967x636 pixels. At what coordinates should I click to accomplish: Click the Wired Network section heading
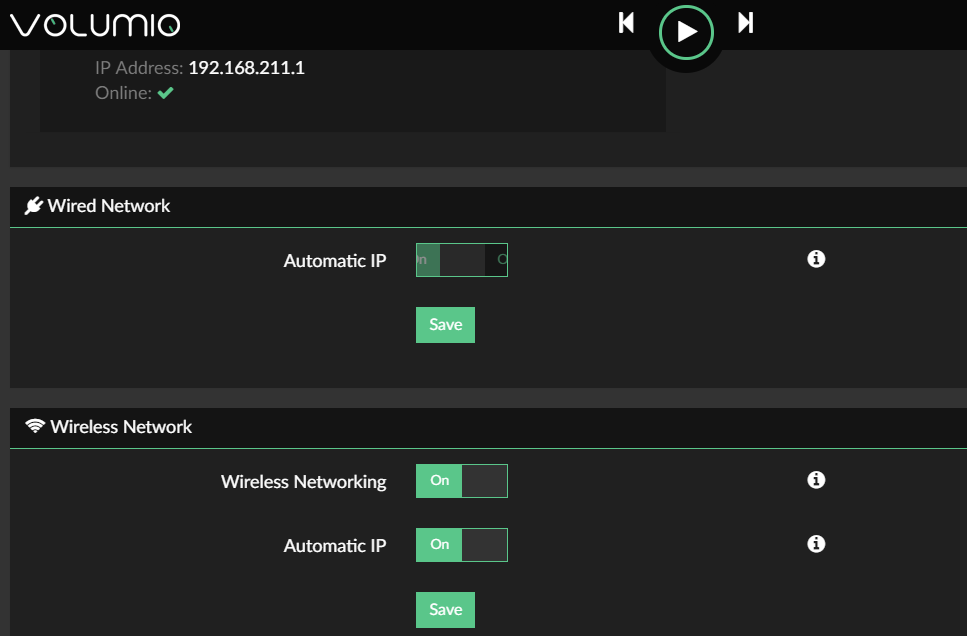pyautogui.click(x=109, y=205)
